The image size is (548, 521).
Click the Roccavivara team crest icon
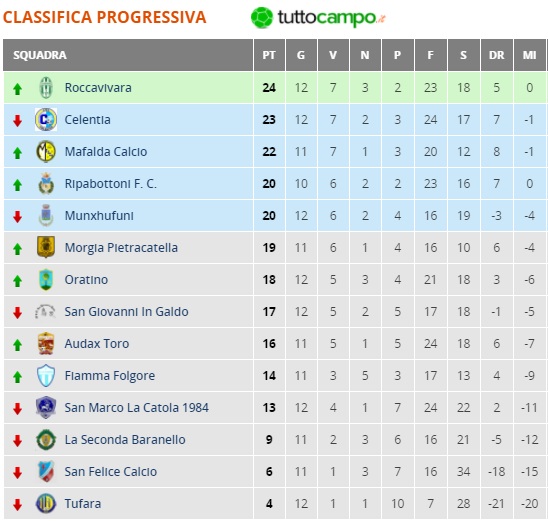pyautogui.click(x=46, y=88)
